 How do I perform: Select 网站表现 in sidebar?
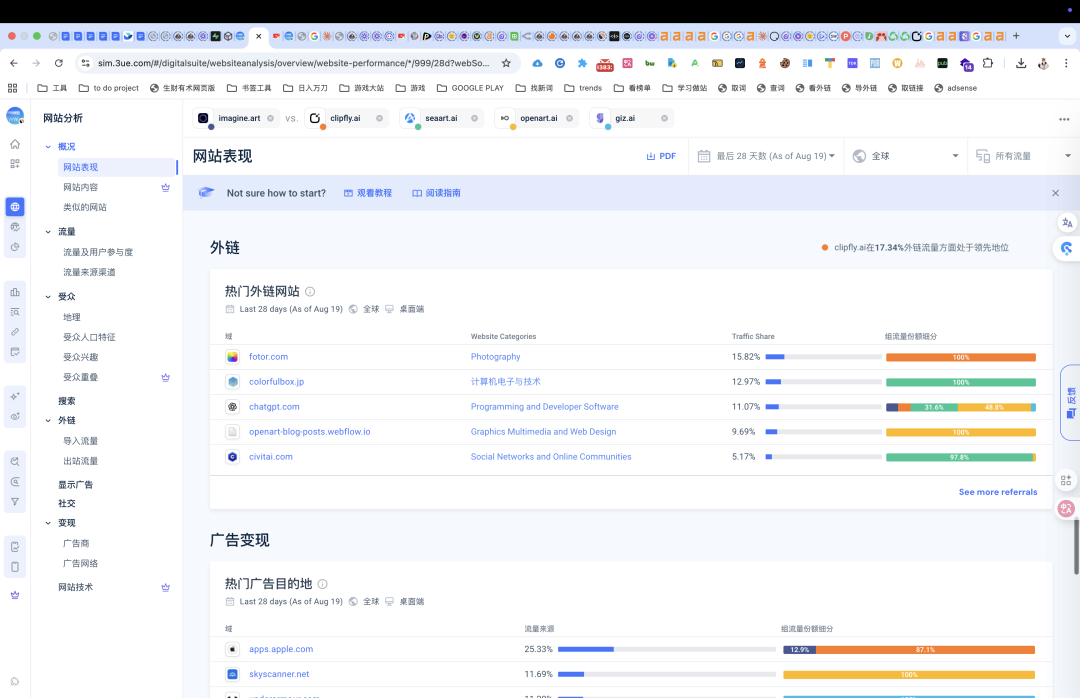click(x=117, y=167)
